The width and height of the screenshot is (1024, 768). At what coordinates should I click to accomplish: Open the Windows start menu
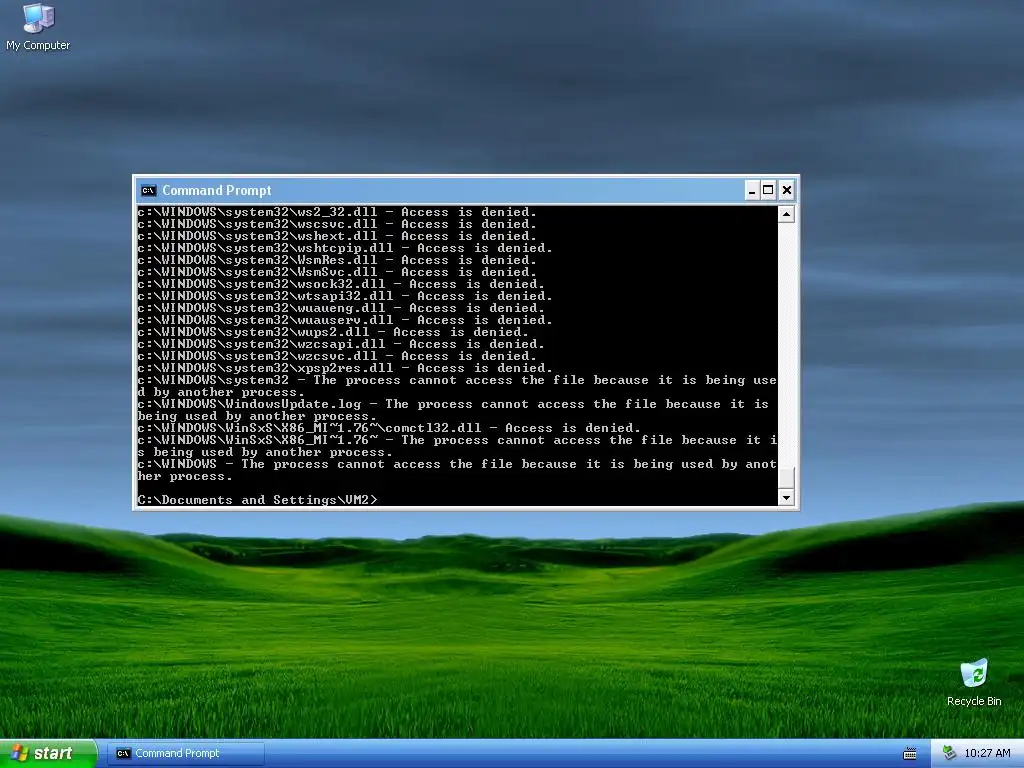(48, 753)
